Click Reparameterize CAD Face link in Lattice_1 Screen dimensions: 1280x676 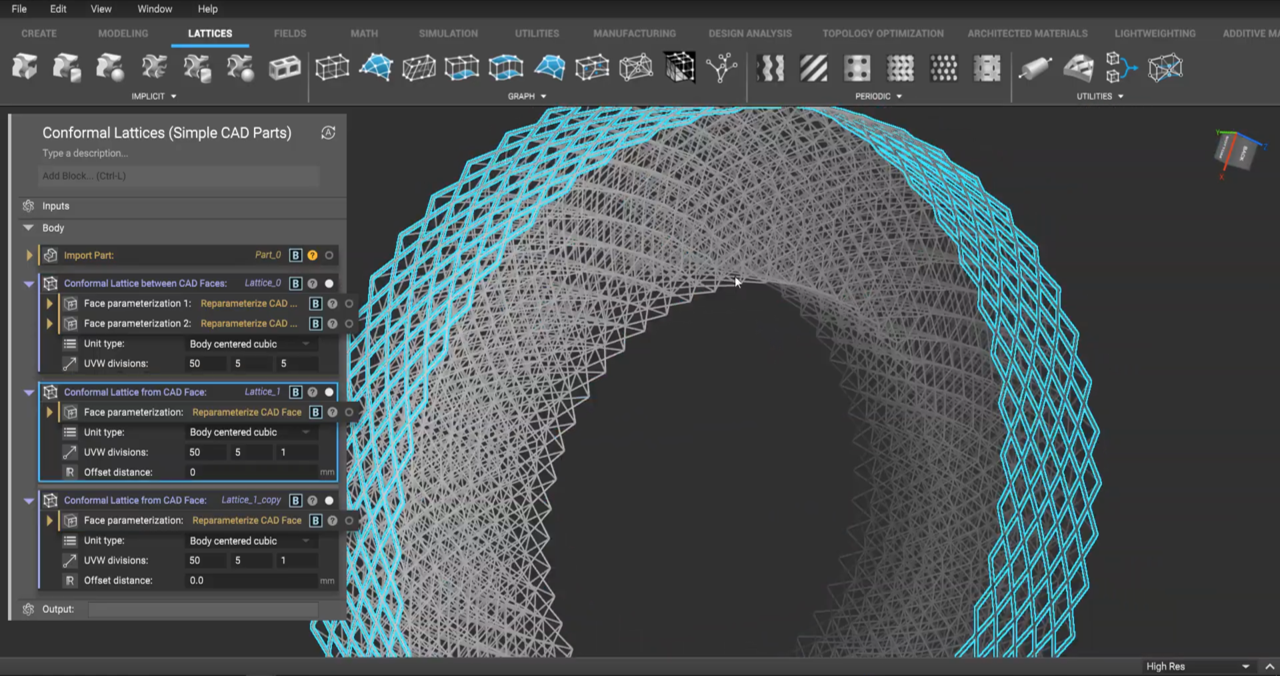tap(247, 412)
